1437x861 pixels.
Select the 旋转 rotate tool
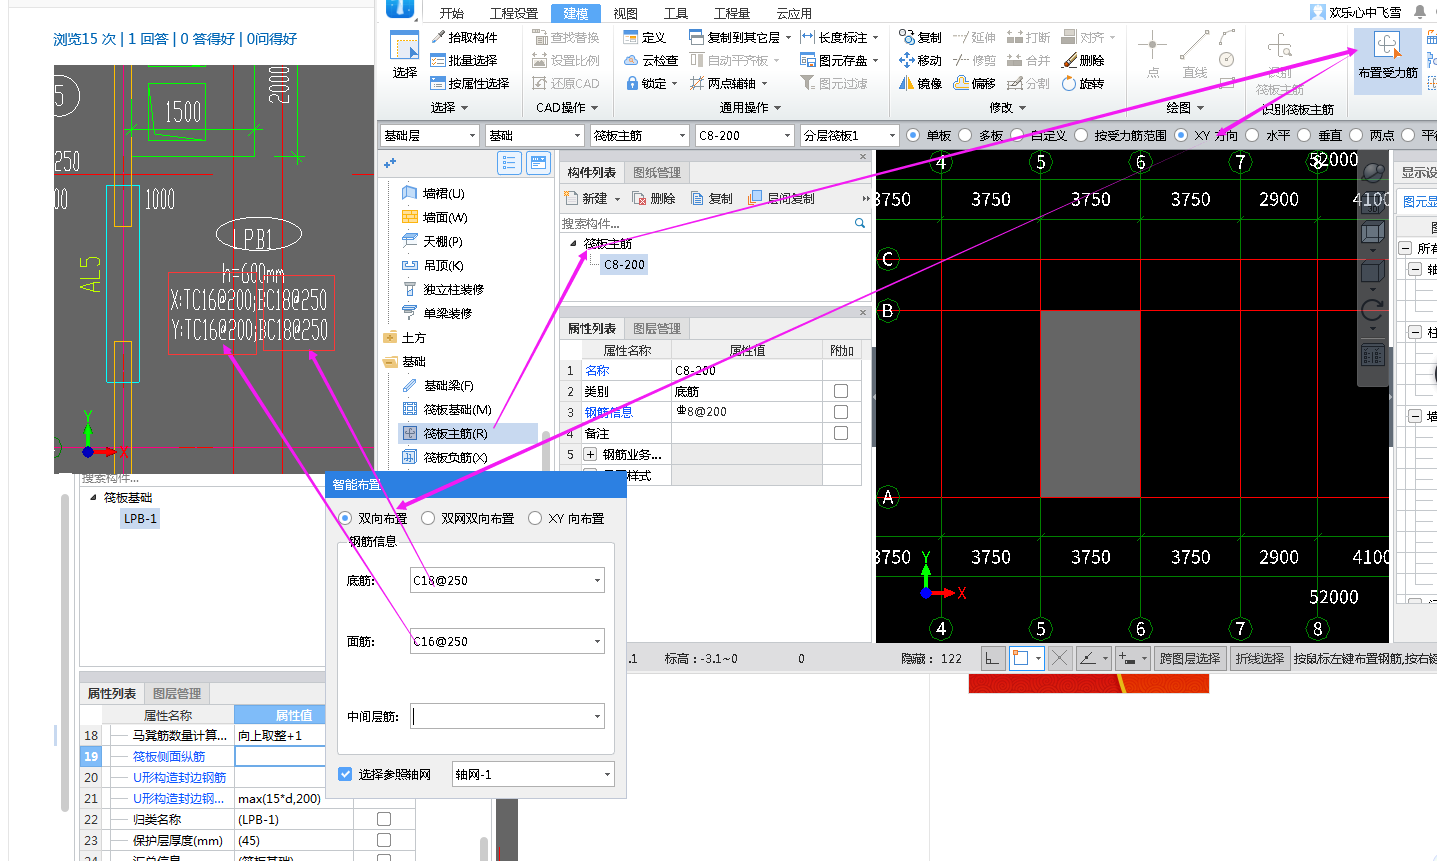[1083, 83]
